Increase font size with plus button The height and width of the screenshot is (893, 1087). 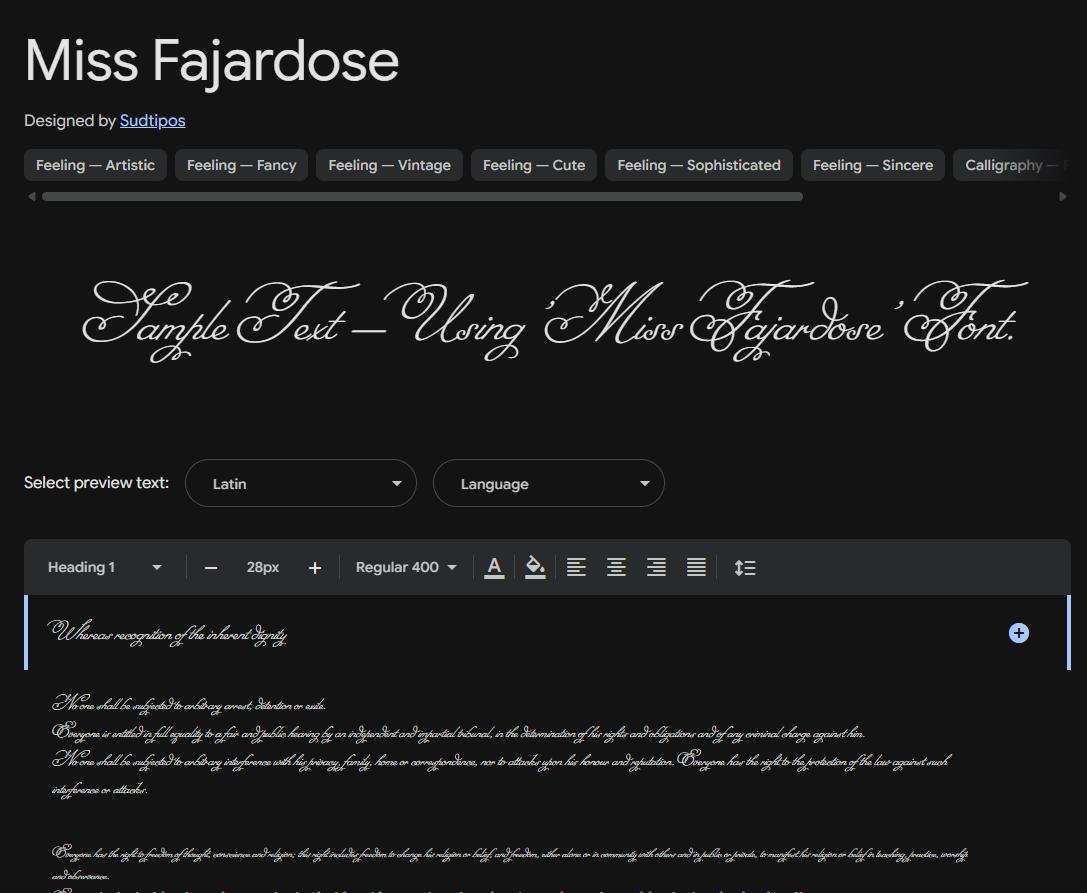[x=315, y=568]
